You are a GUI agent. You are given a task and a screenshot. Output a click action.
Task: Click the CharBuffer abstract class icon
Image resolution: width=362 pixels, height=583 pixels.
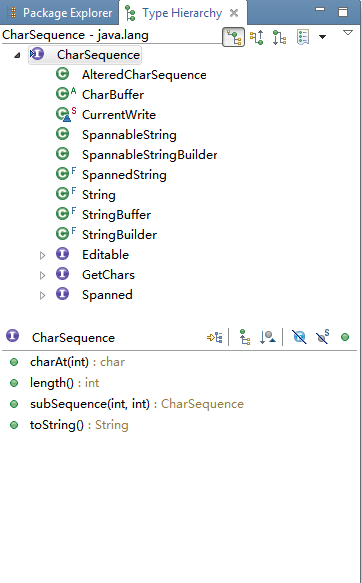tap(66, 93)
